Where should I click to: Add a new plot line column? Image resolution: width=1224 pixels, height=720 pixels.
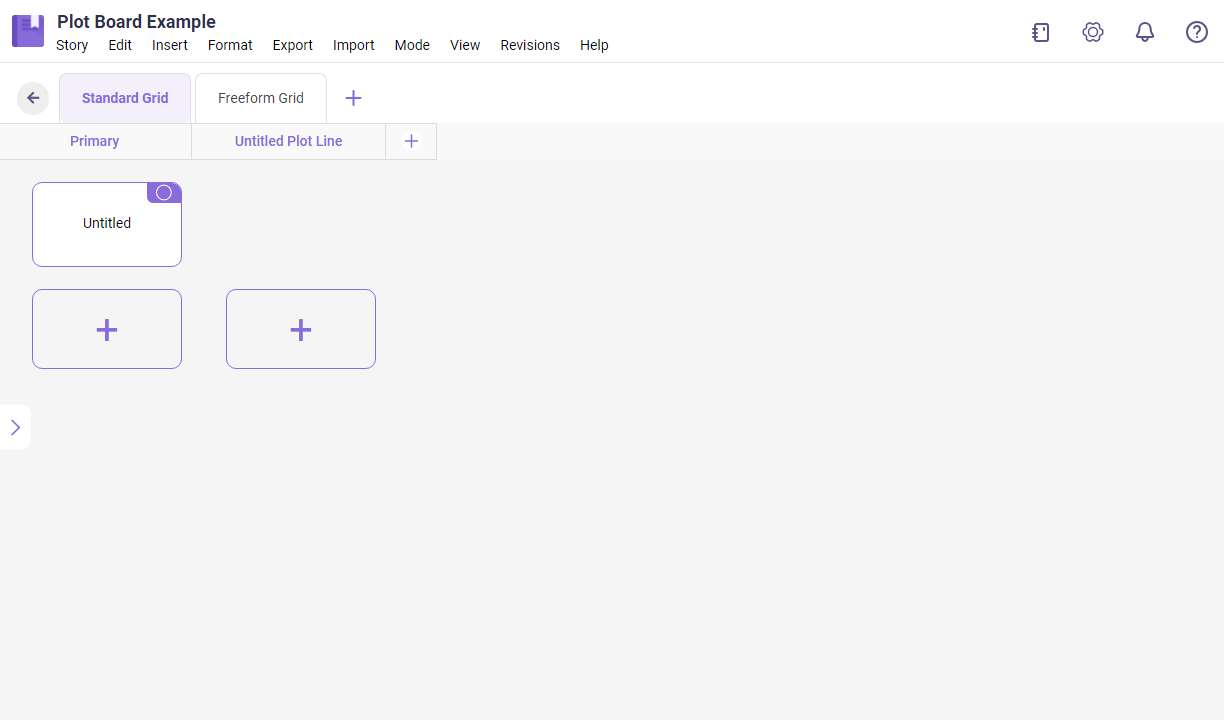(411, 141)
